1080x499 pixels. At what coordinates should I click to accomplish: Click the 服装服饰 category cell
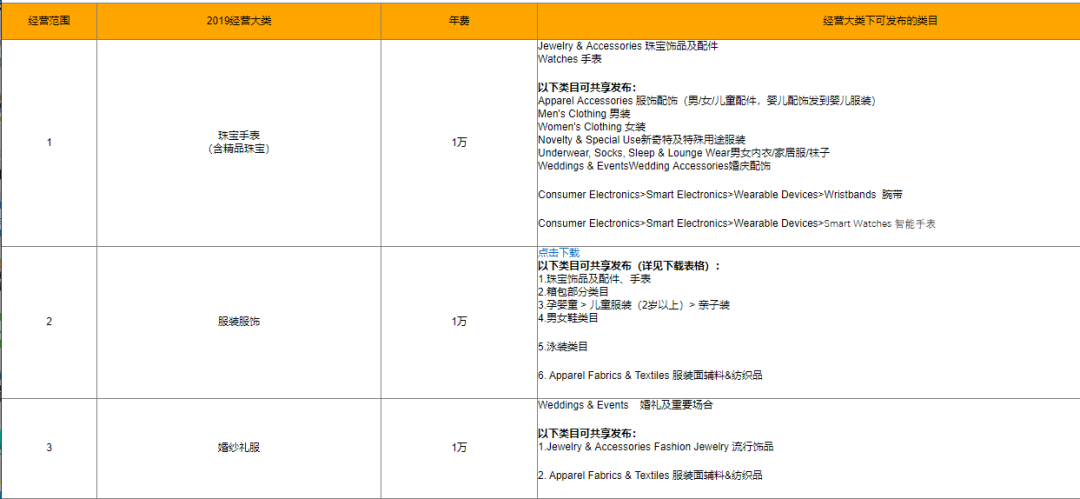pyautogui.click(x=238, y=321)
